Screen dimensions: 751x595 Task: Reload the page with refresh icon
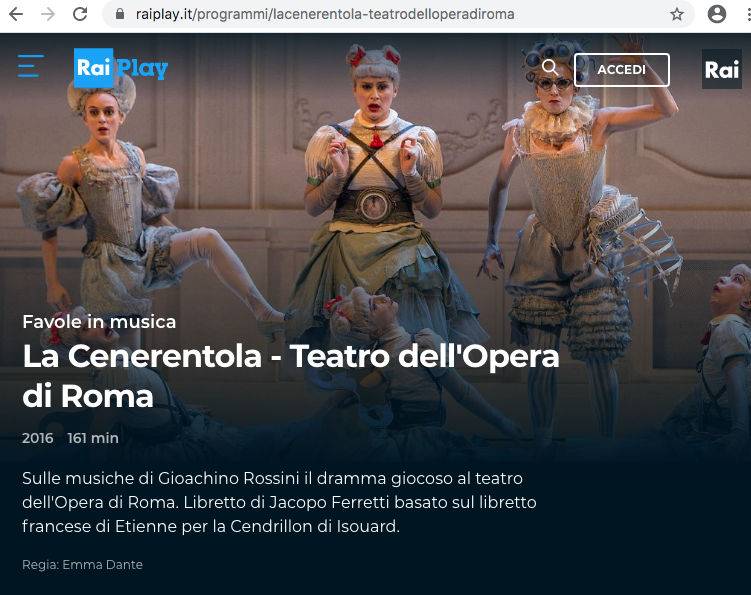tap(80, 14)
